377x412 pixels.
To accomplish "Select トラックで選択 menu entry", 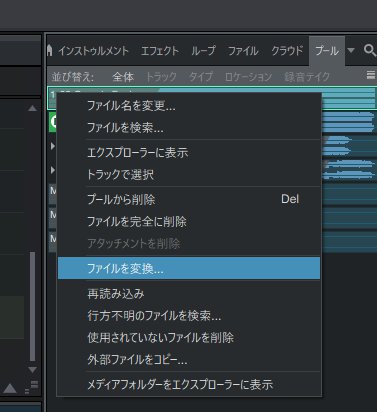I will pos(189,174).
